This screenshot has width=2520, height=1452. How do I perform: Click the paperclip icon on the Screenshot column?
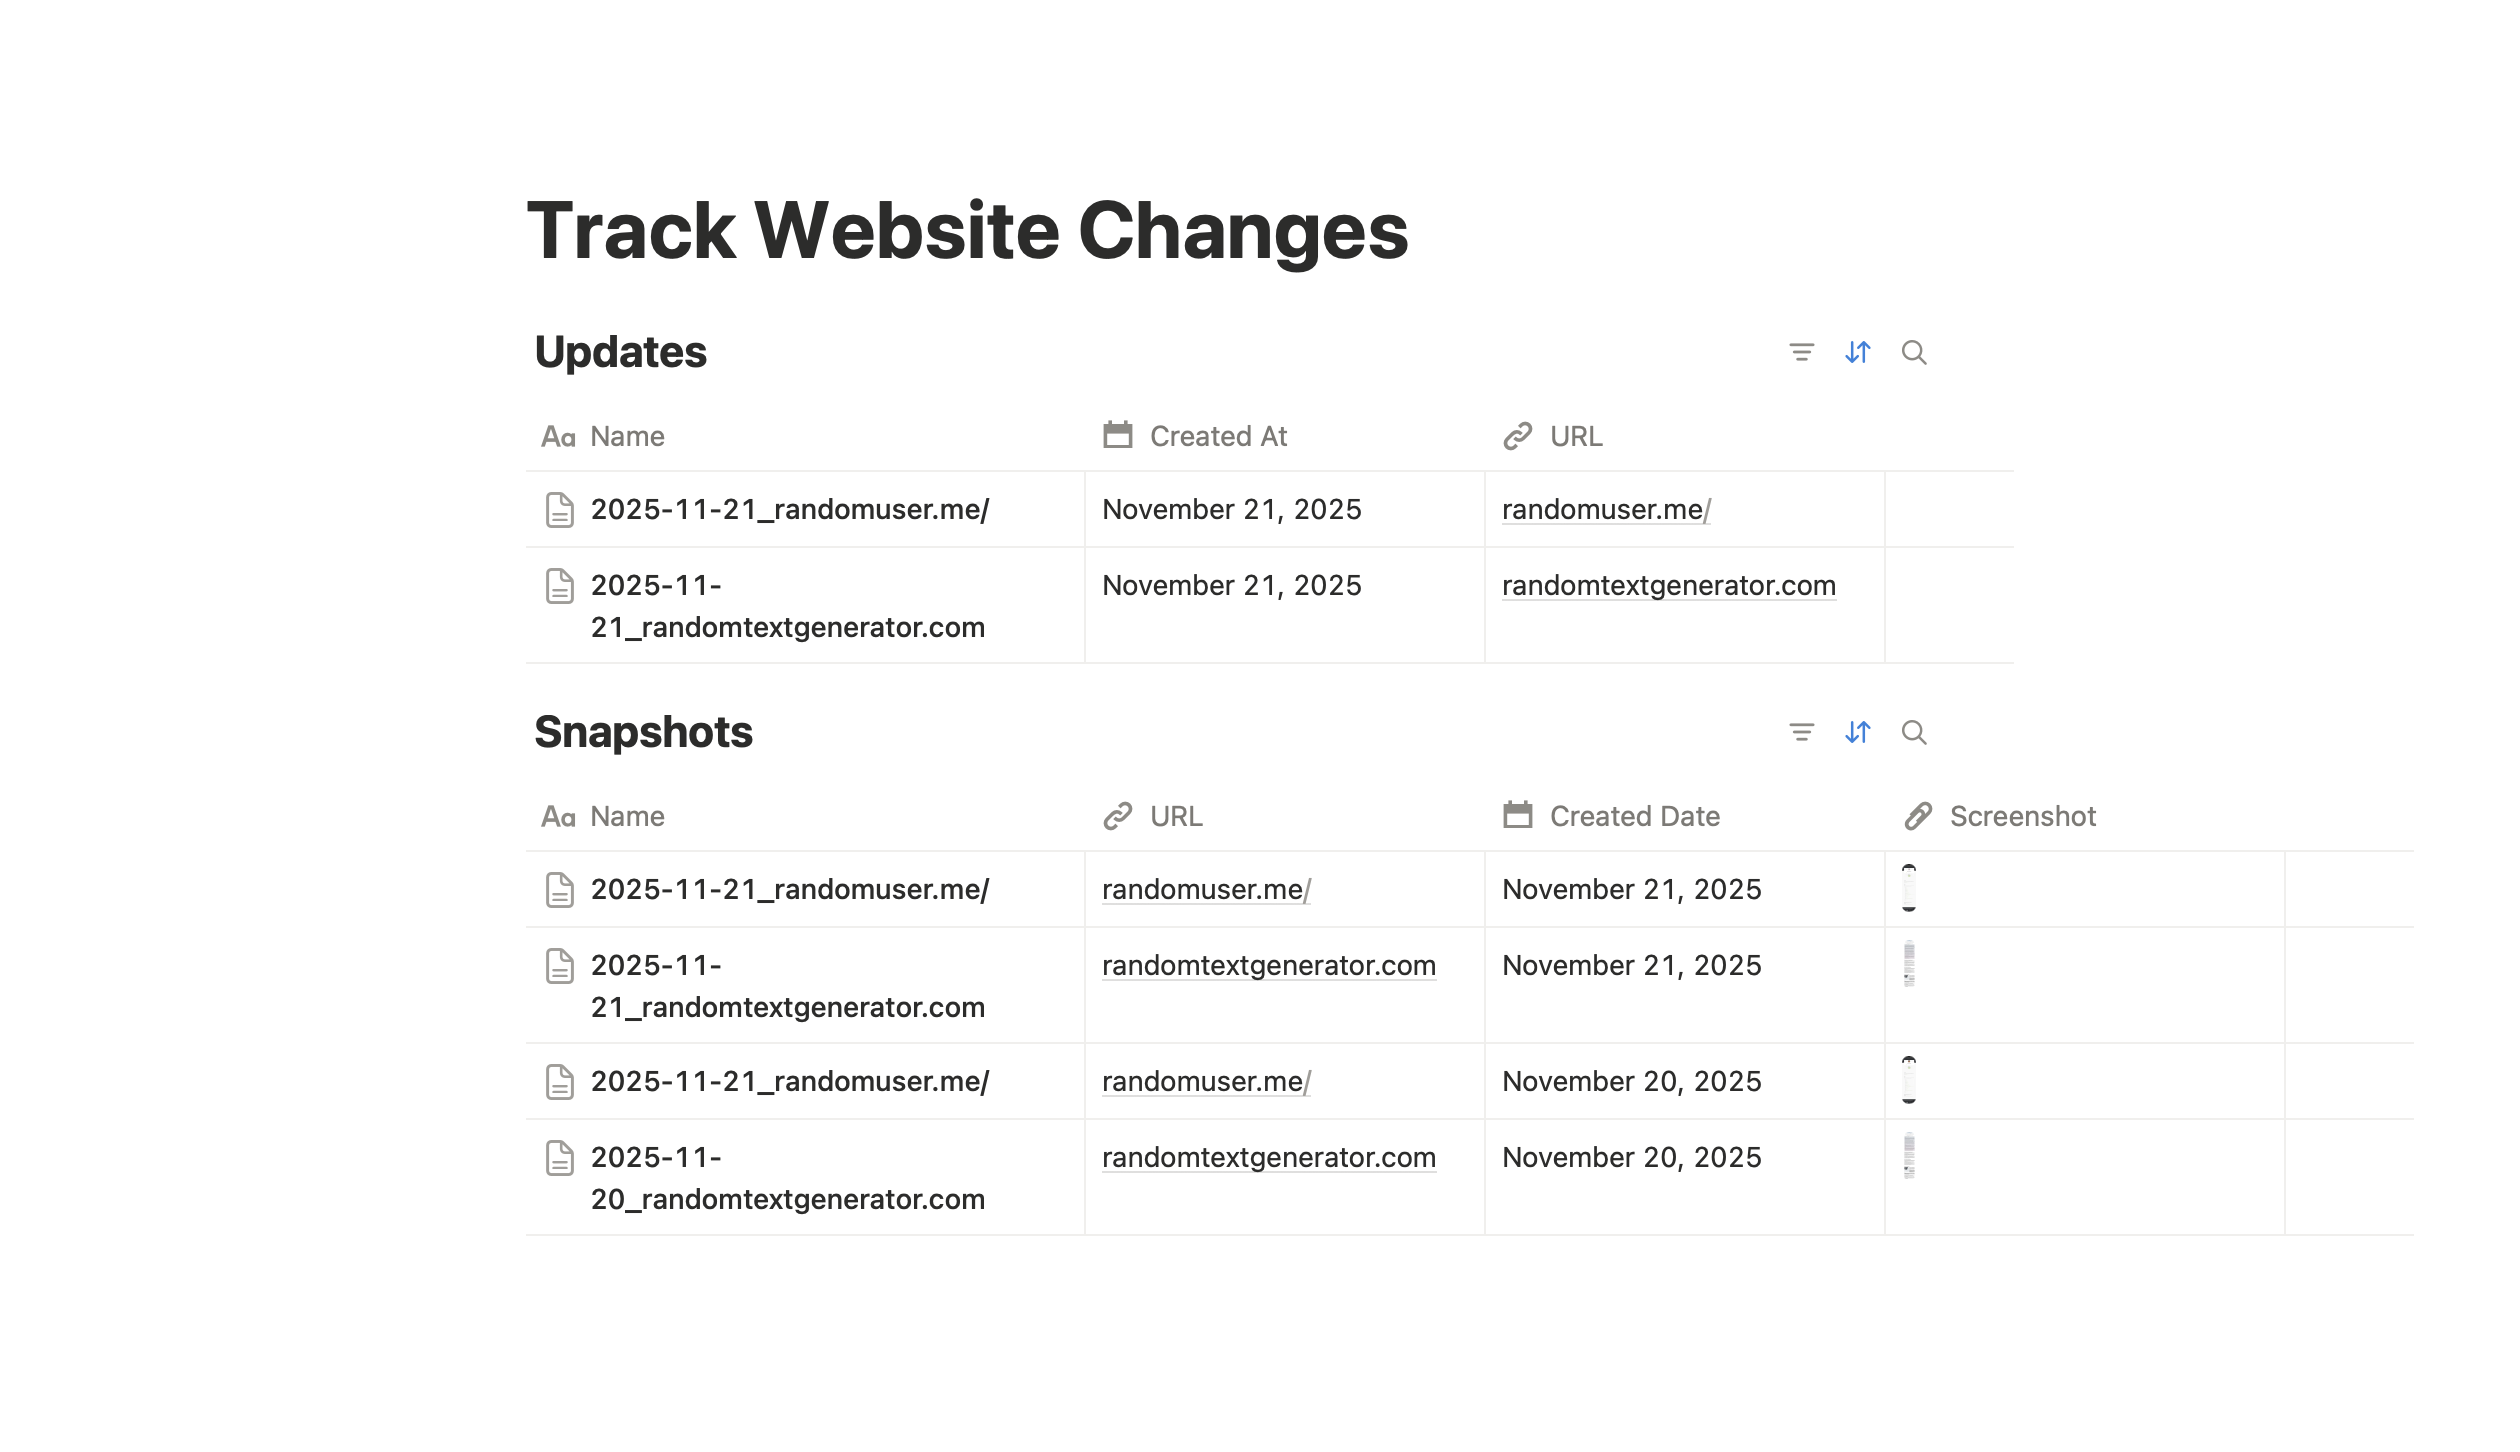[1918, 815]
